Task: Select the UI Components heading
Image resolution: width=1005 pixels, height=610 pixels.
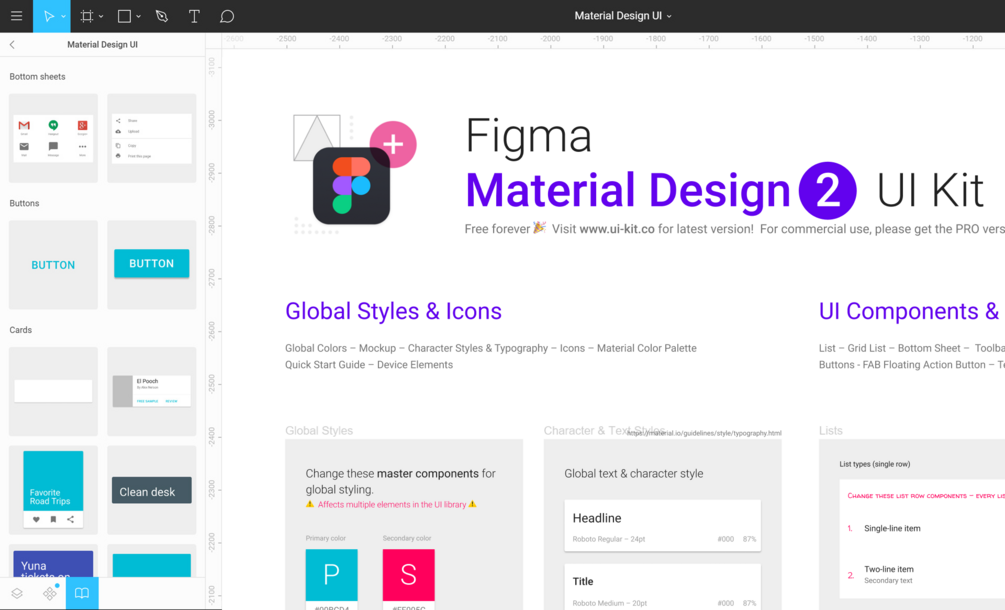Action: click(x=911, y=311)
